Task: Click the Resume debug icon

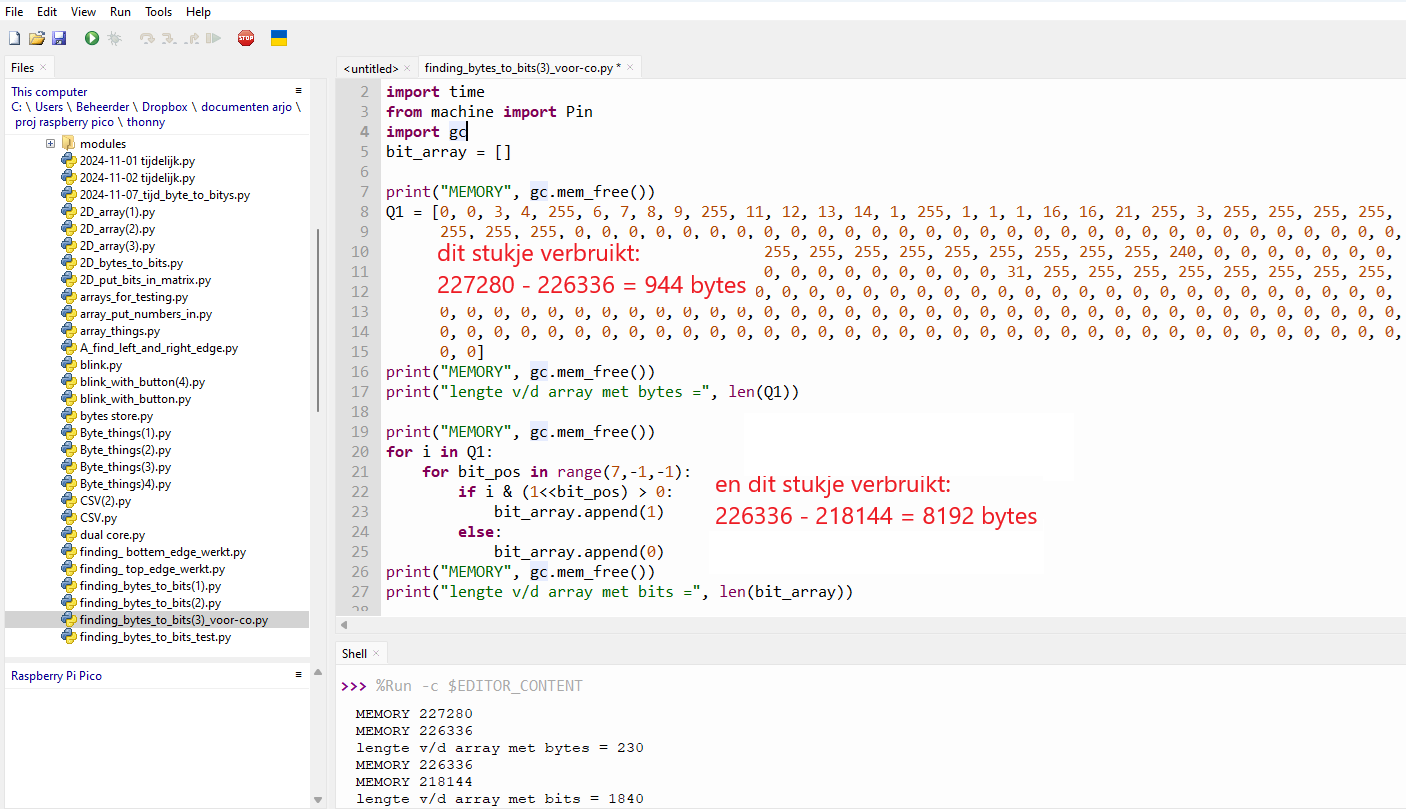Action: (x=213, y=38)
